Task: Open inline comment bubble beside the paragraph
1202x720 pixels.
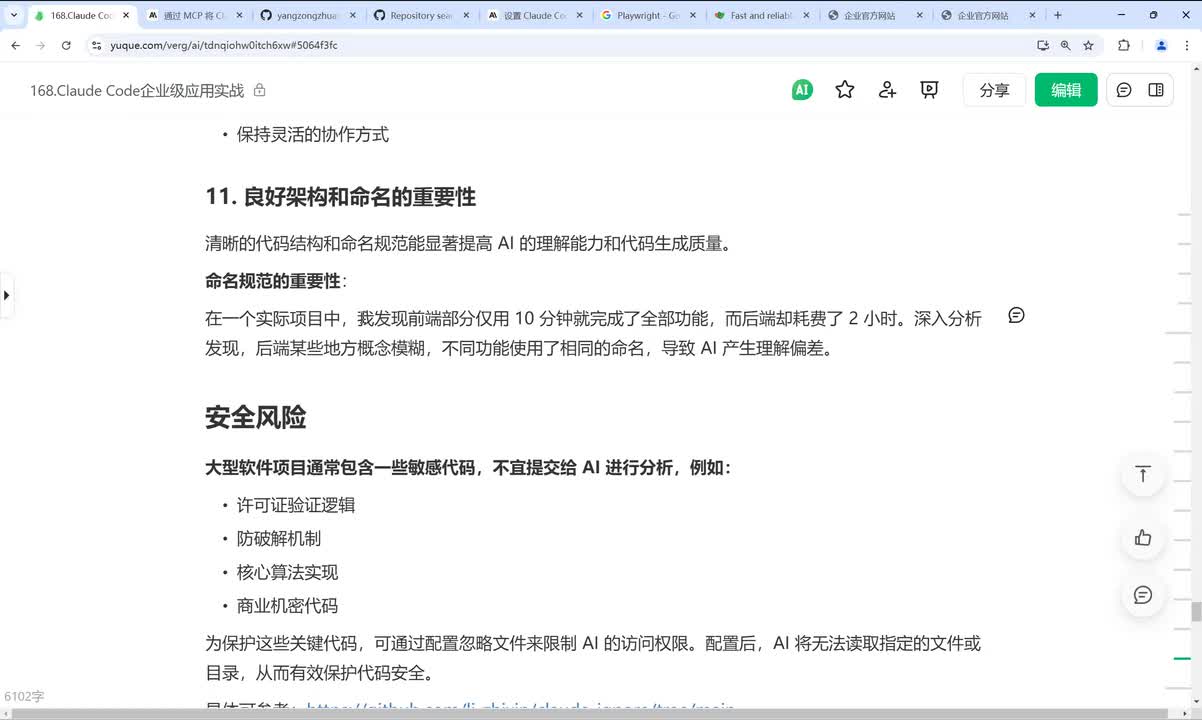Action: click(1016, 315)
